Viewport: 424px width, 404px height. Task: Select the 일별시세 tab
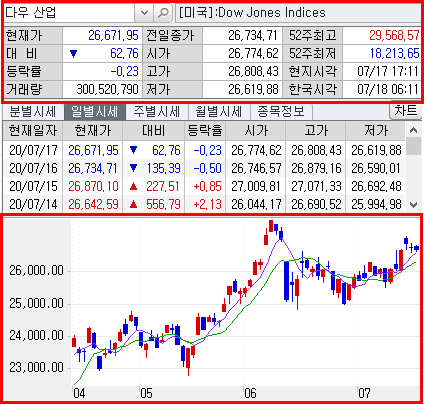point(95,112)
